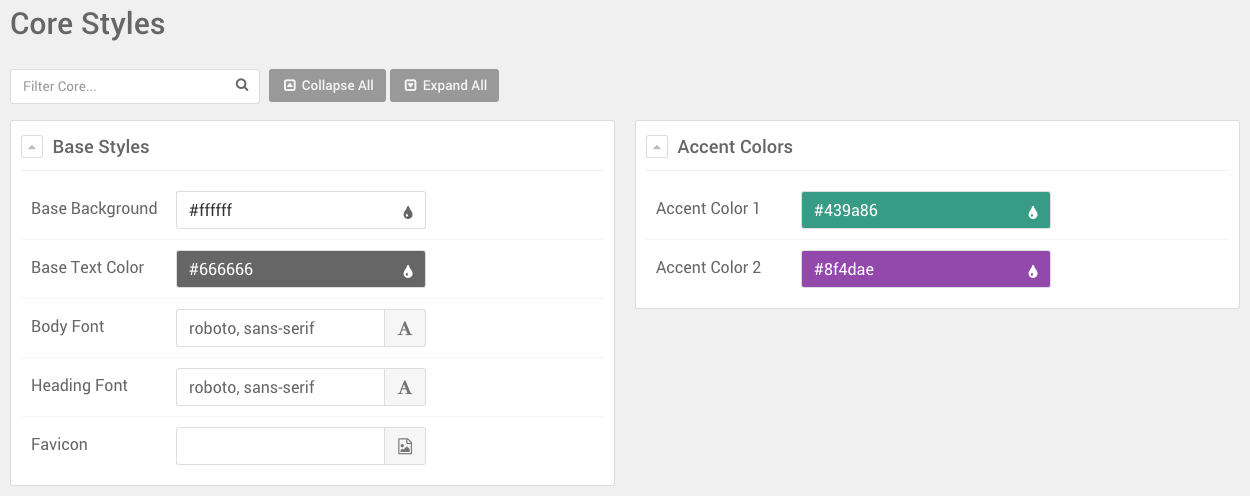This screenshot has width=1250, height=496.
Task: Open color picker droplet for Accent Color 1
Action: click(1033, 212)
